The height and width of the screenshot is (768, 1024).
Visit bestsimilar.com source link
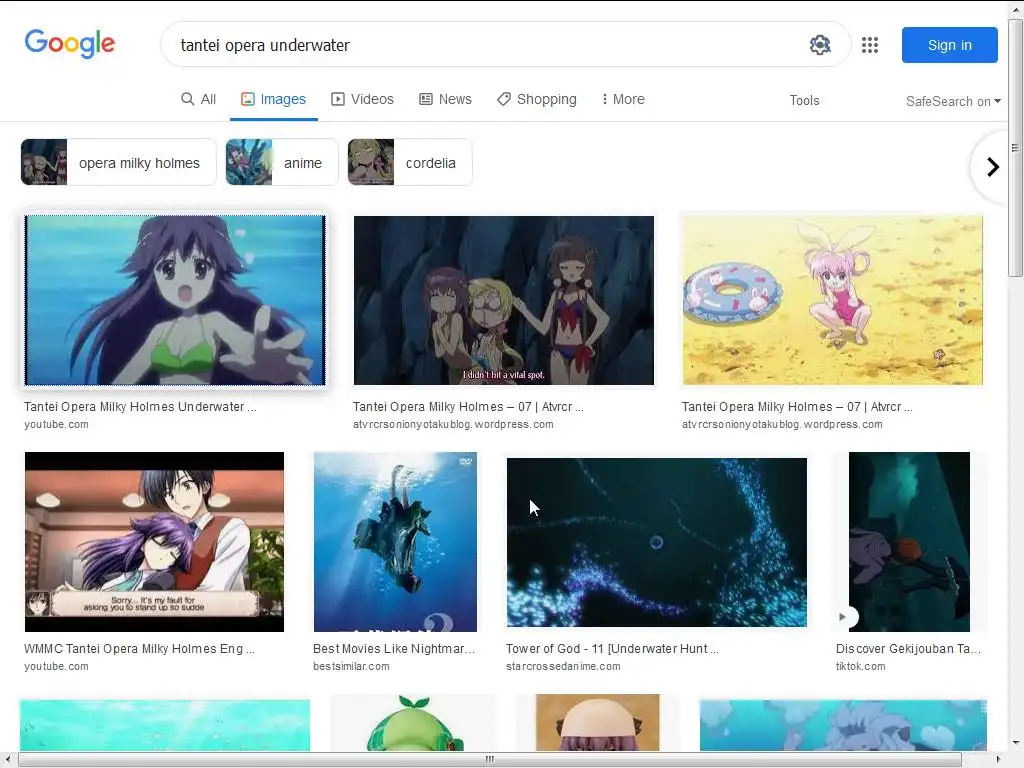(351, 667)
